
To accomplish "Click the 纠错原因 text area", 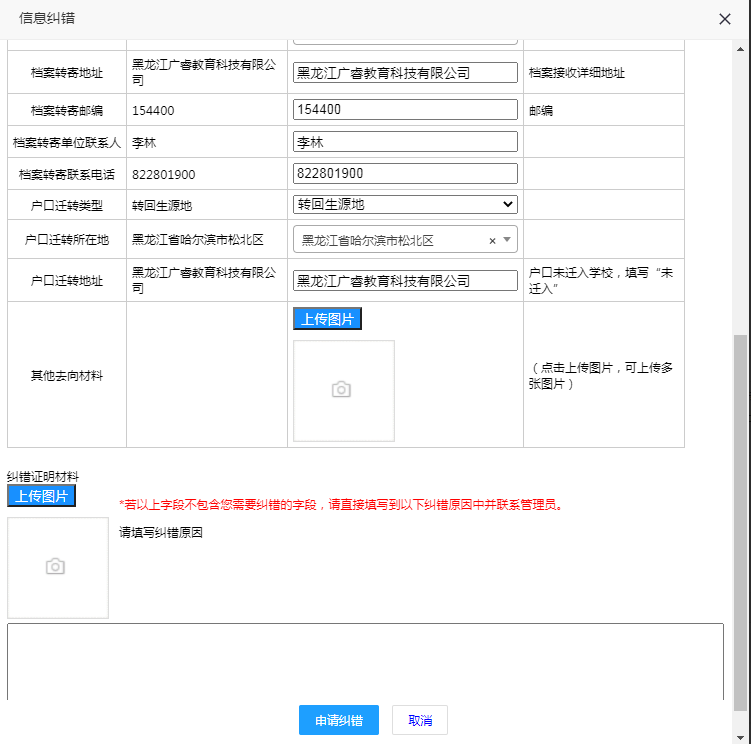I will pyautogui.click(x=365, y=660).
